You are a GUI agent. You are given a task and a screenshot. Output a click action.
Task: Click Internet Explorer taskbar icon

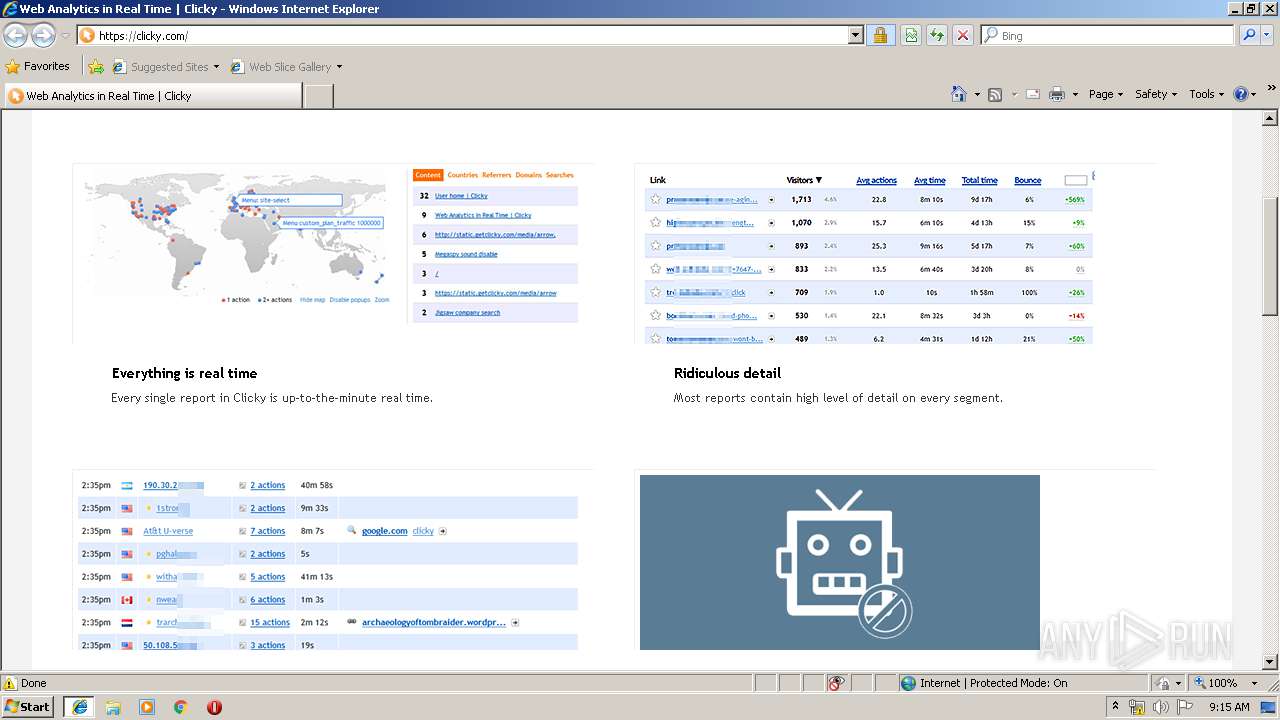pos(80,706)
